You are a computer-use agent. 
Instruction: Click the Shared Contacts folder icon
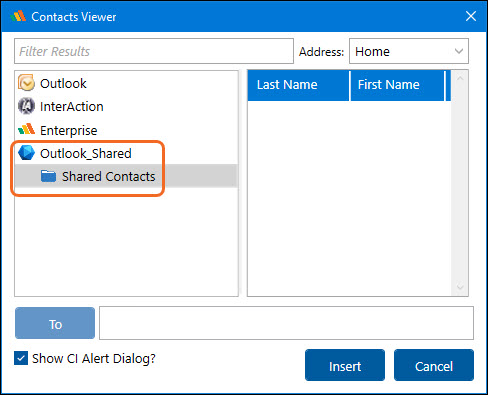point(48,176)
